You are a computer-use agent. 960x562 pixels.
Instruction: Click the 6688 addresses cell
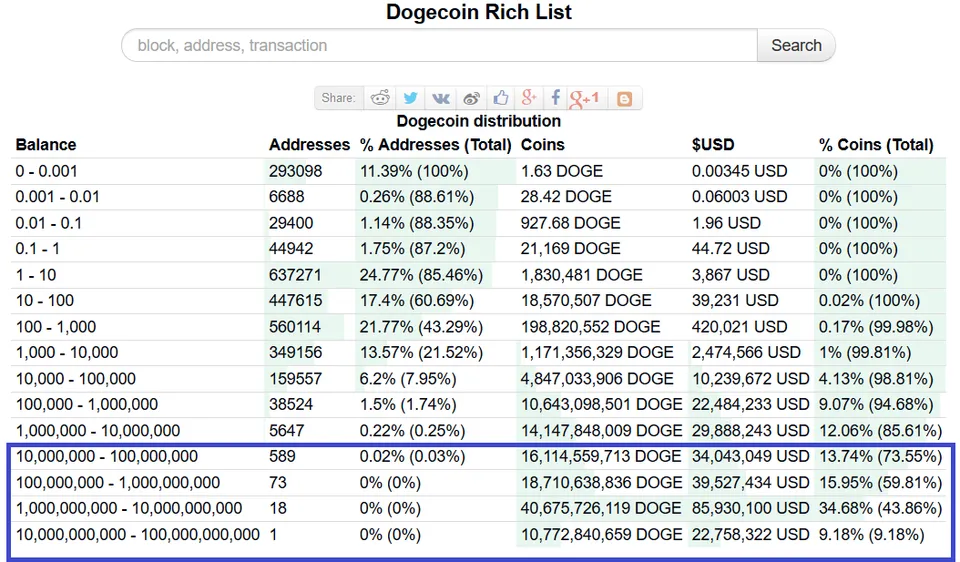coord(287,197)
